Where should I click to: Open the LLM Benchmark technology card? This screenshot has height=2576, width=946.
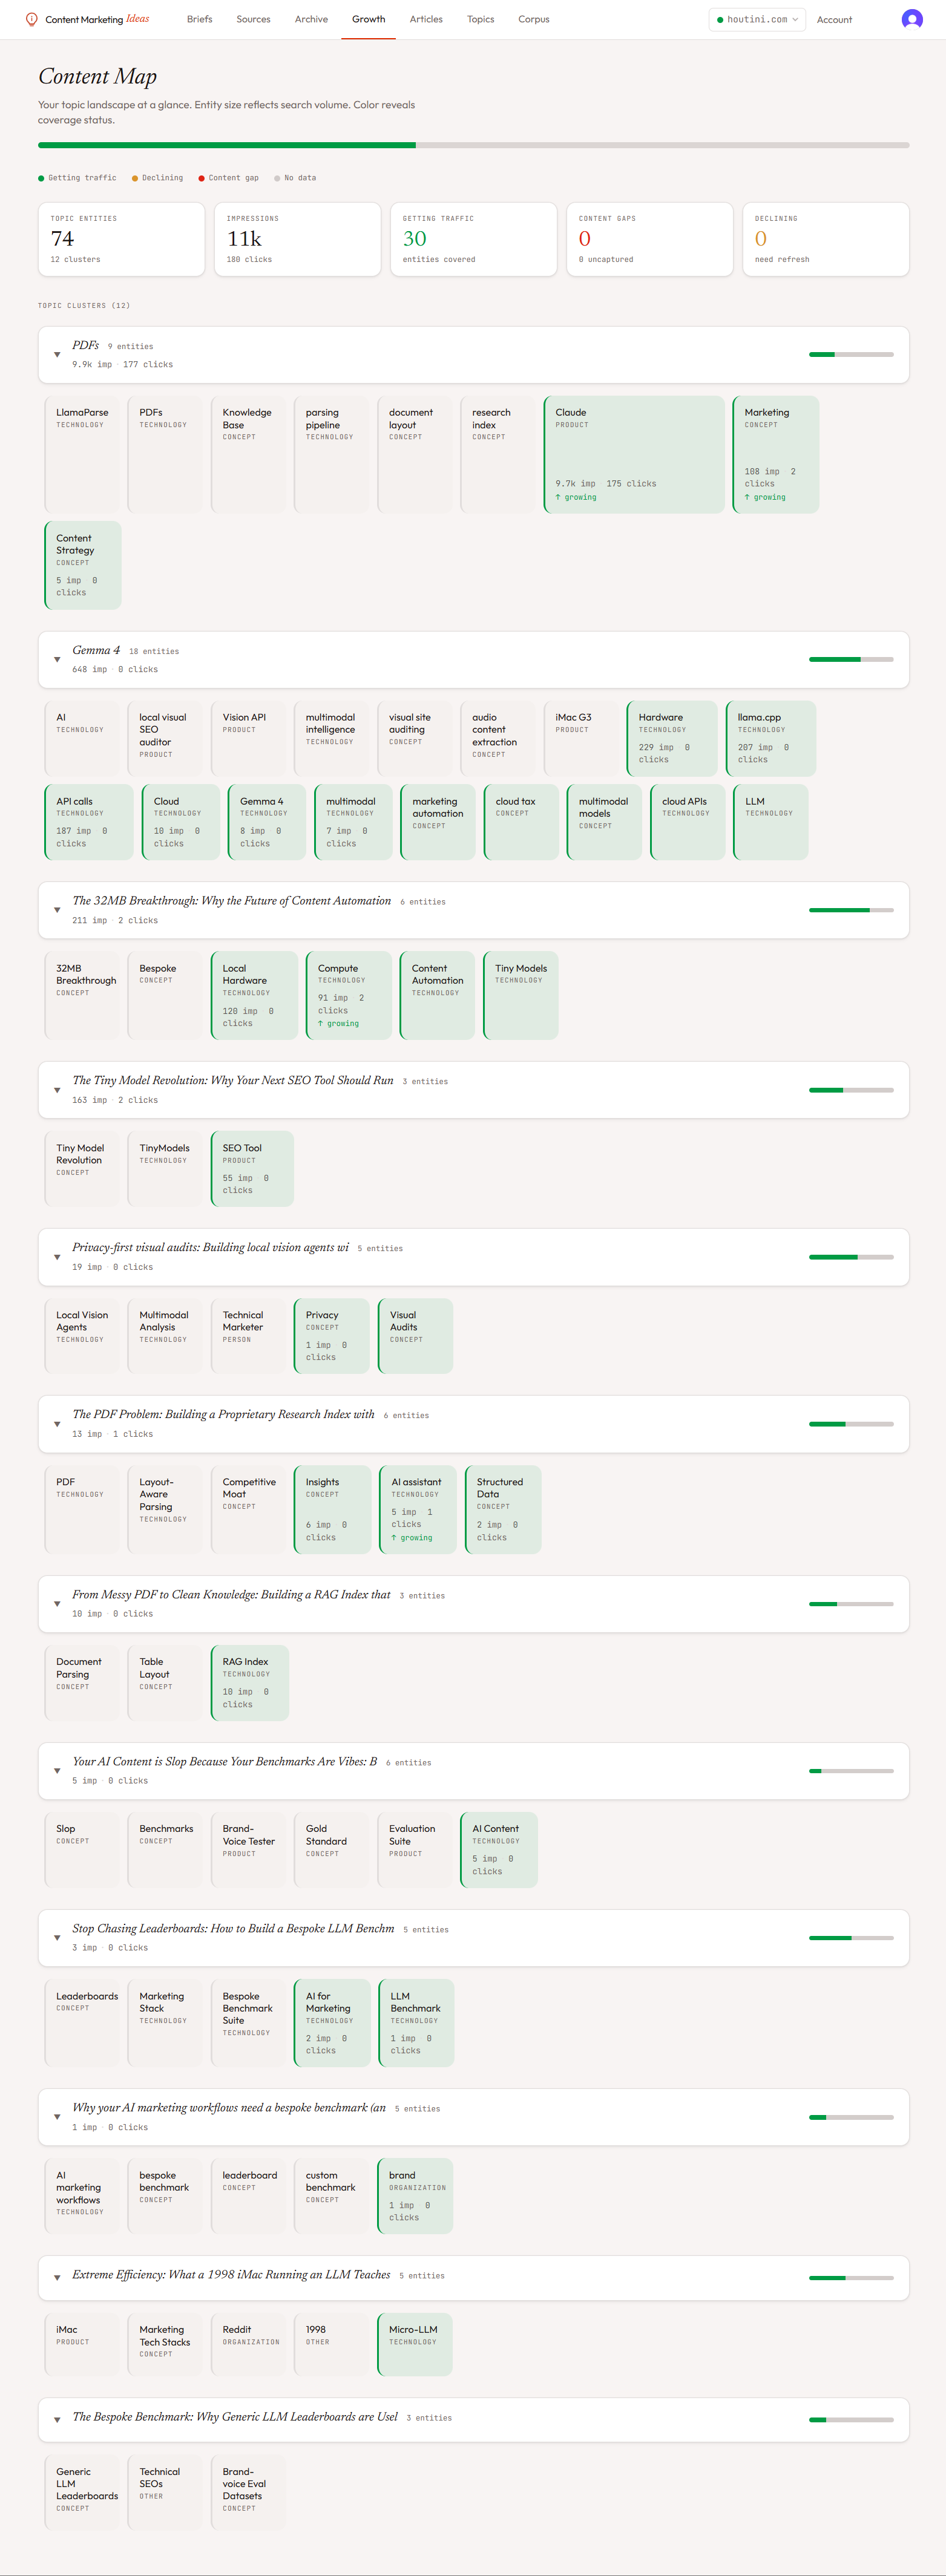click(416, 2023)
